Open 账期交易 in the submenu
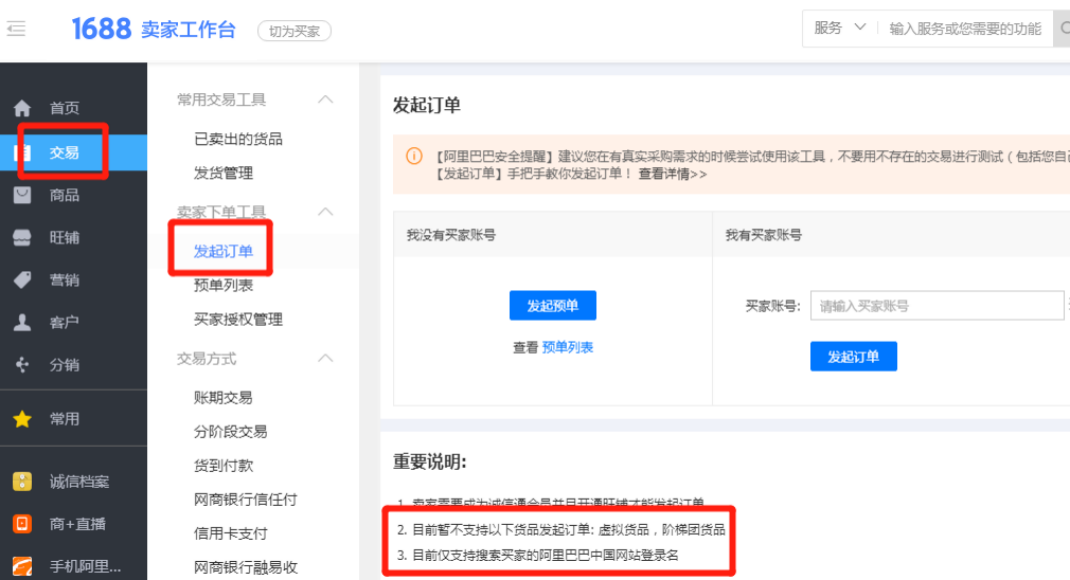Screen dimensions: 1070x580 click(x=223, y=397)
